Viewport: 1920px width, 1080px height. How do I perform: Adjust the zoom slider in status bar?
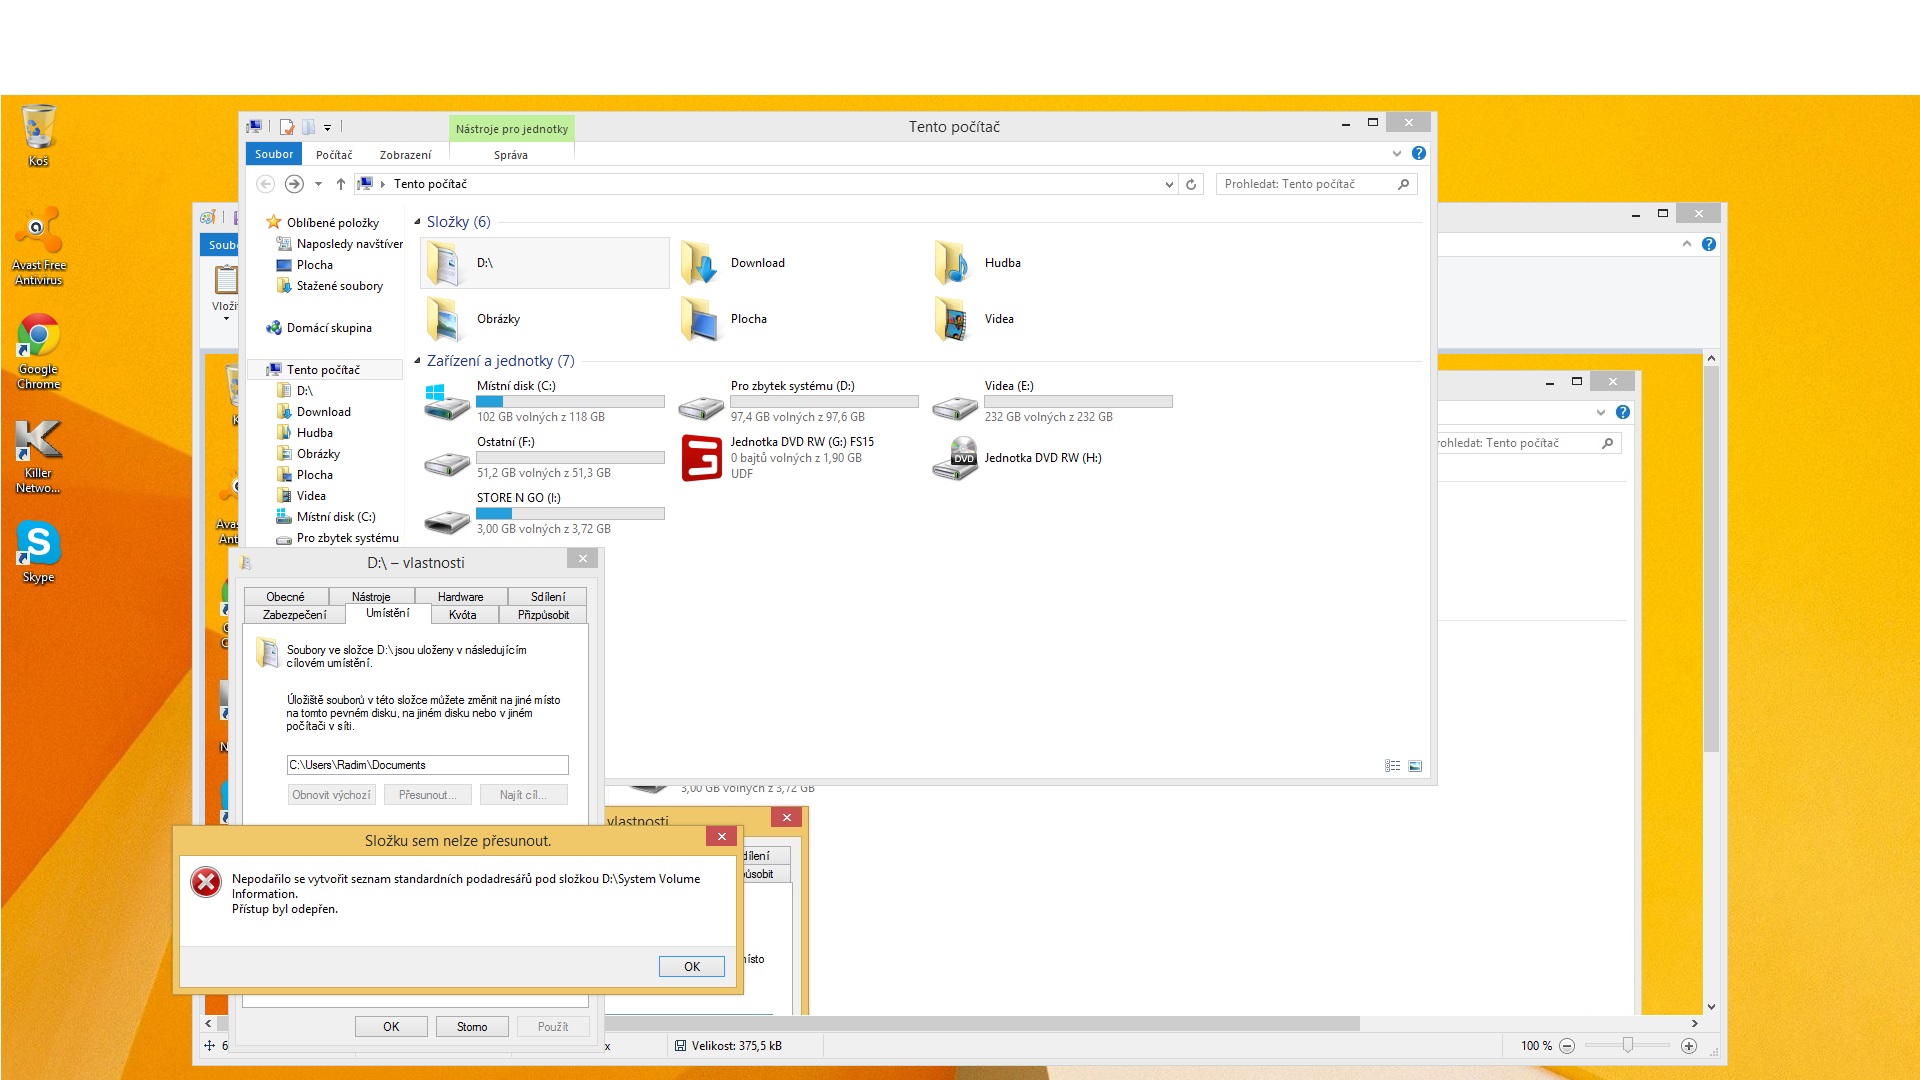(x=1628, y=1045)
